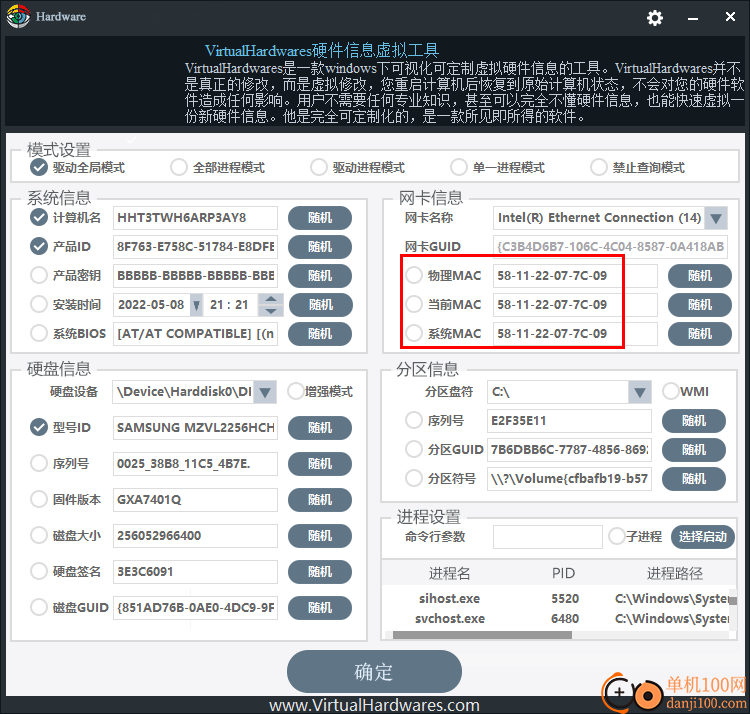Click the 计算机名 input field
The width and height of the screenshot is (750, 714).
pyautogui.click(x=195, y=218)
